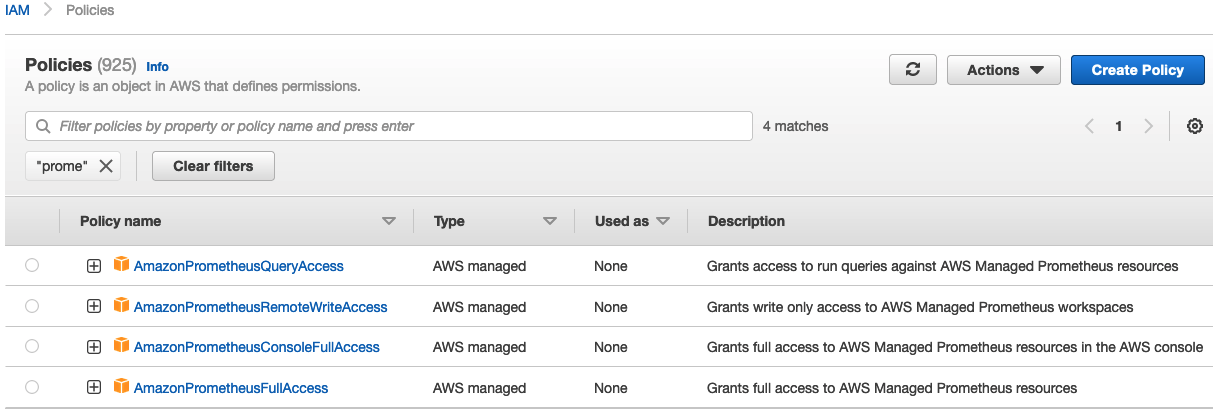Click the refresh policies icon button
The image size is (1213, 414).
[912, 70]
